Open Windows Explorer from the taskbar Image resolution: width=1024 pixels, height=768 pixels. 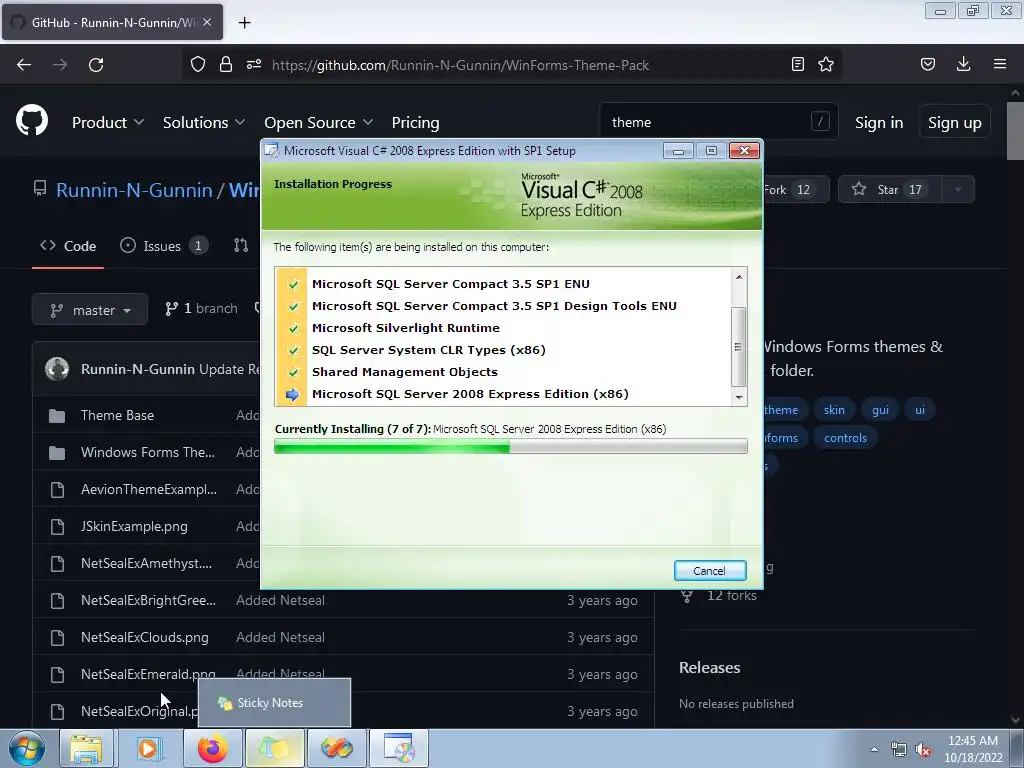(86, 748)
